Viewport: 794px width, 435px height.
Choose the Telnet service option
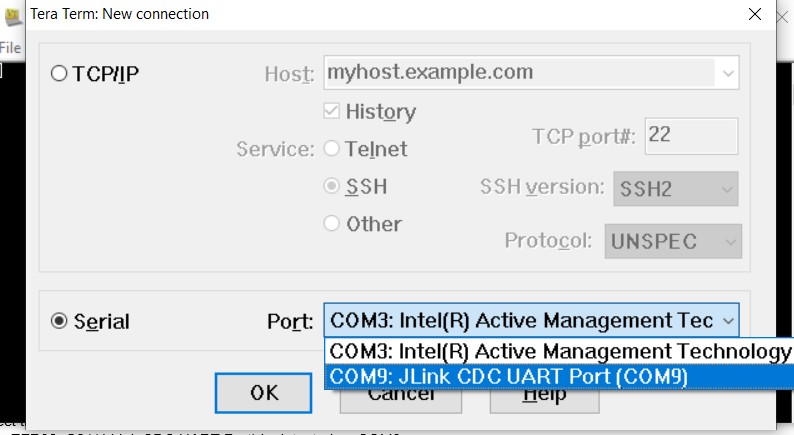[332, 149]
